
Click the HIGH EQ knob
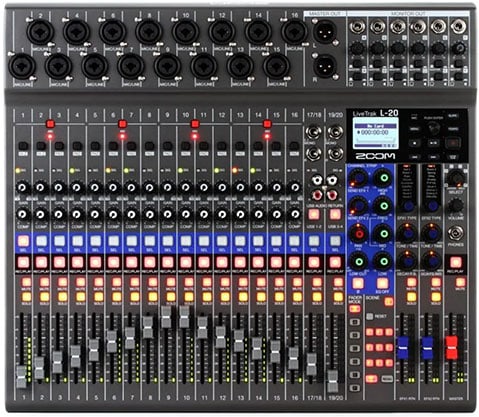[x=384, y=177]
